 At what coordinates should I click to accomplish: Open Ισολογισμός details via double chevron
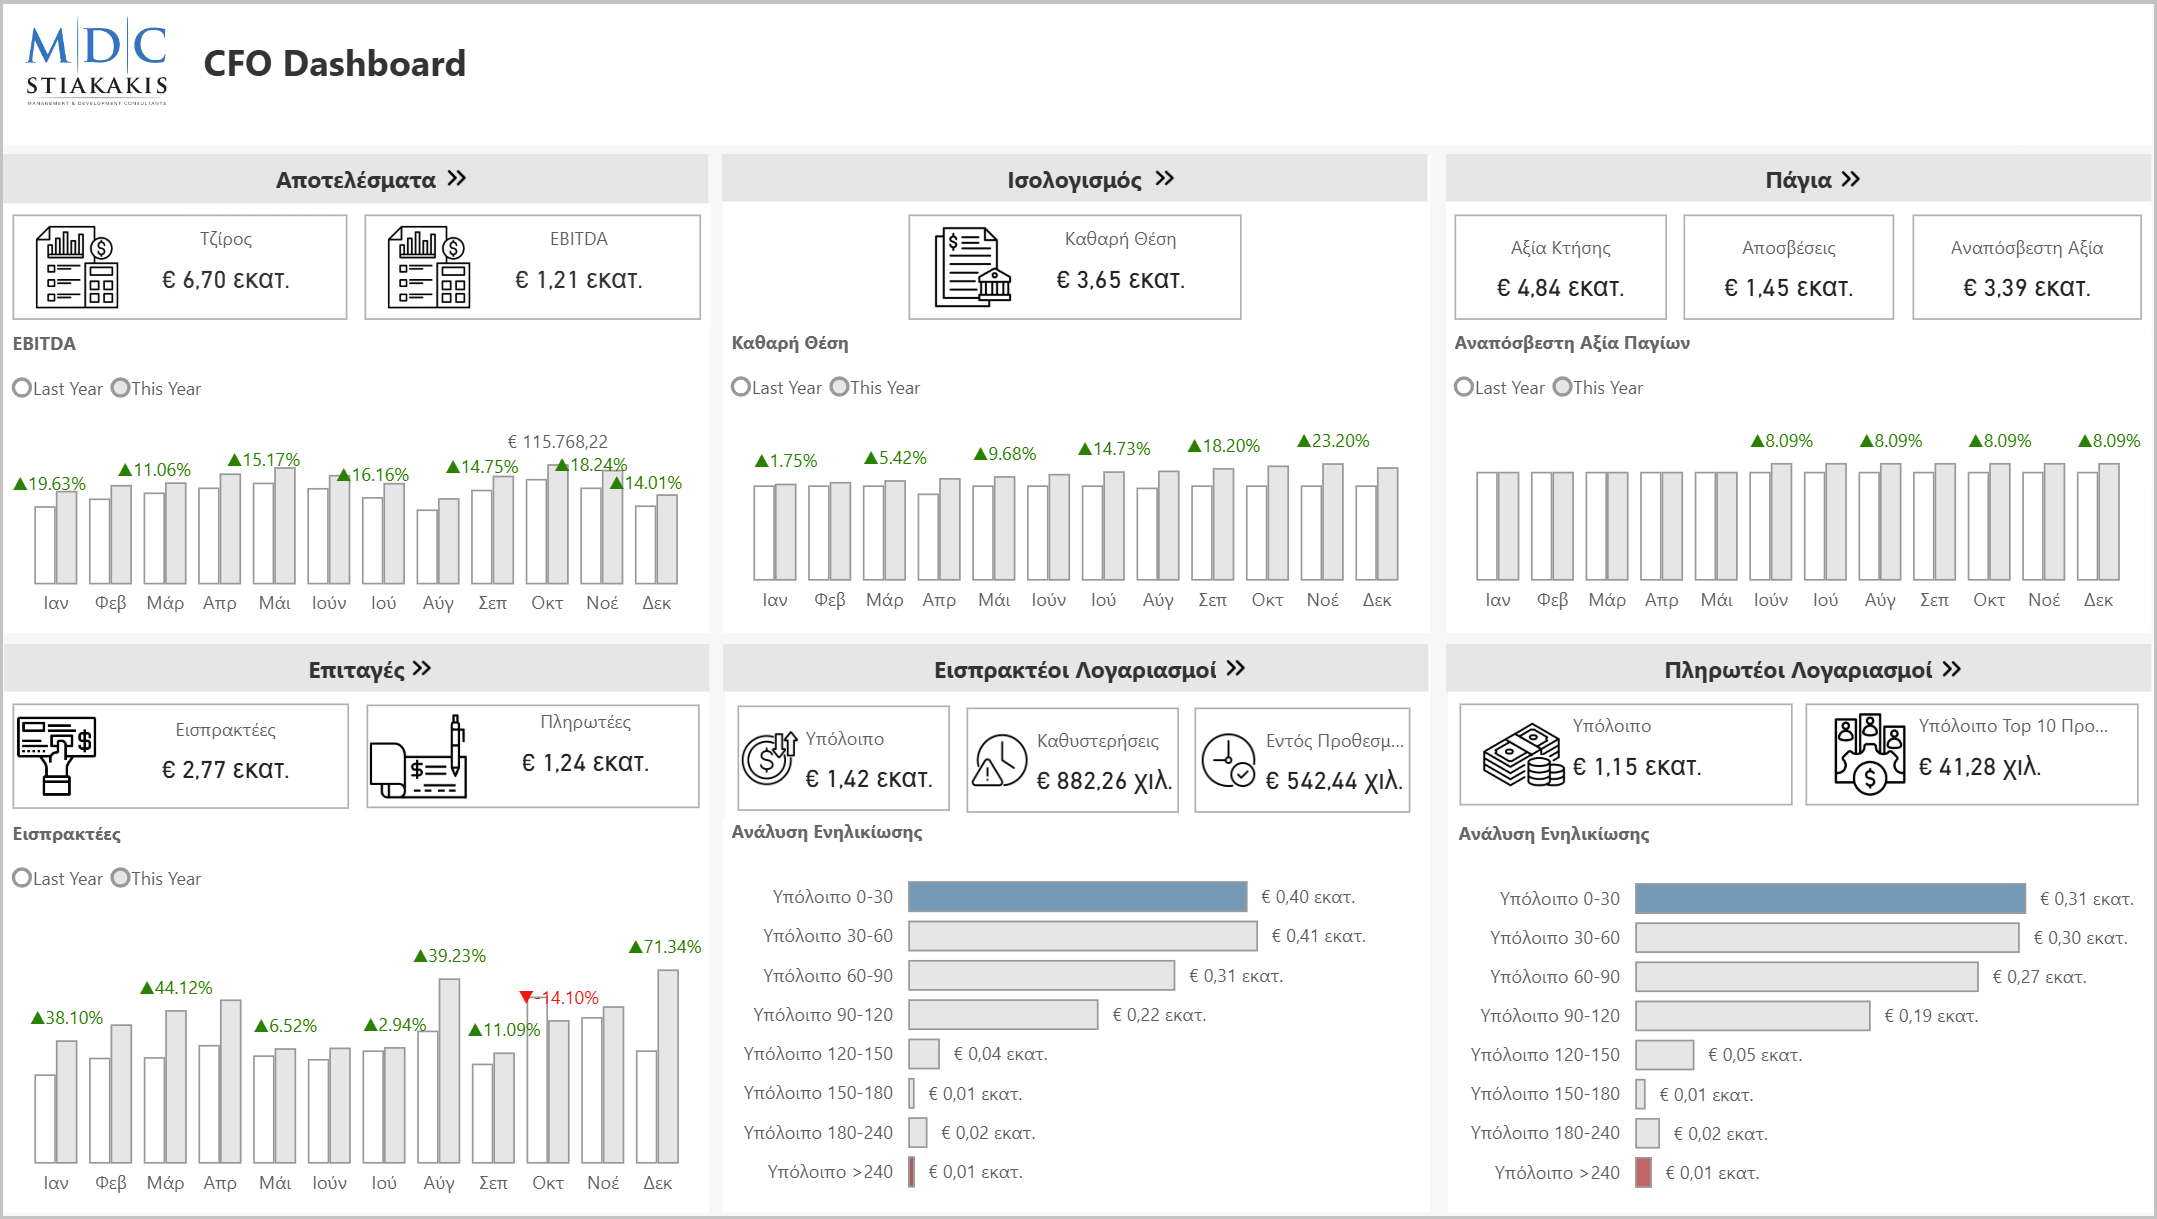[x=1164, y=178]
